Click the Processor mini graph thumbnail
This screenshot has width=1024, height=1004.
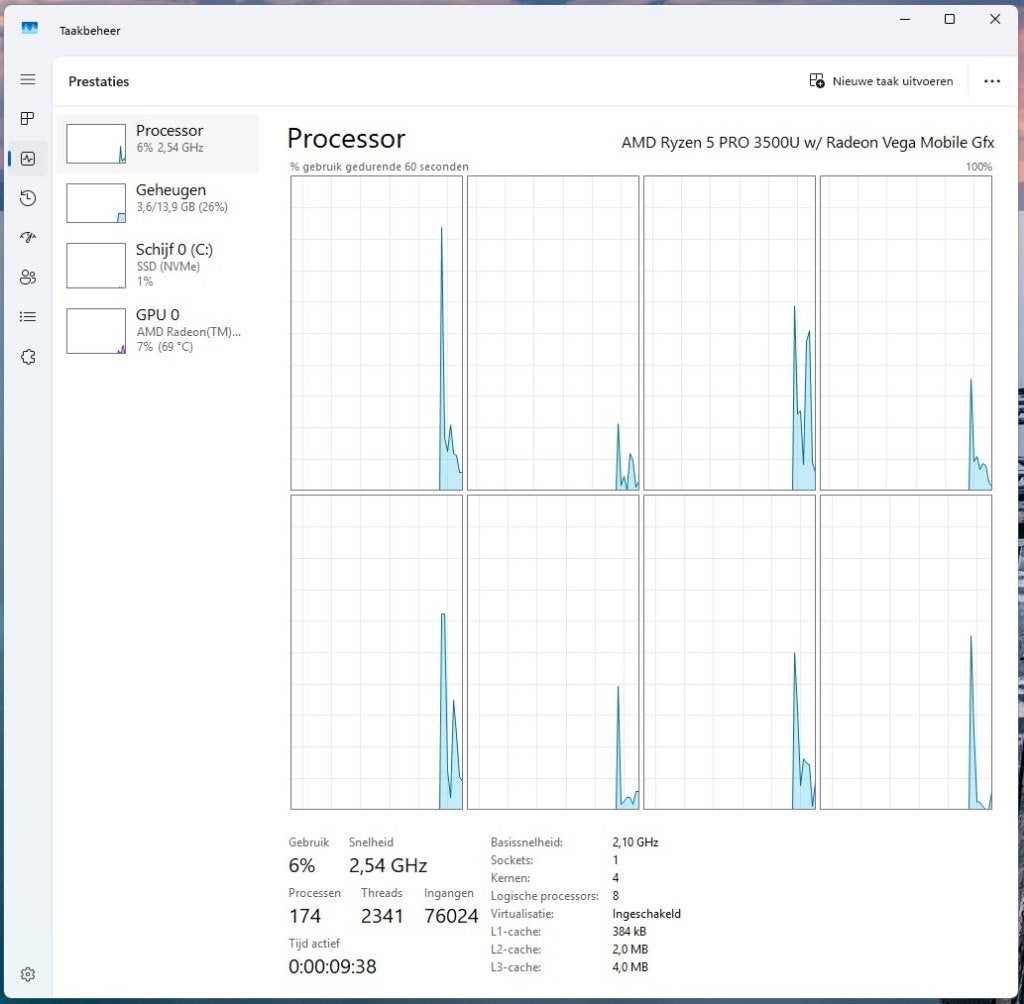pos(96,144)
